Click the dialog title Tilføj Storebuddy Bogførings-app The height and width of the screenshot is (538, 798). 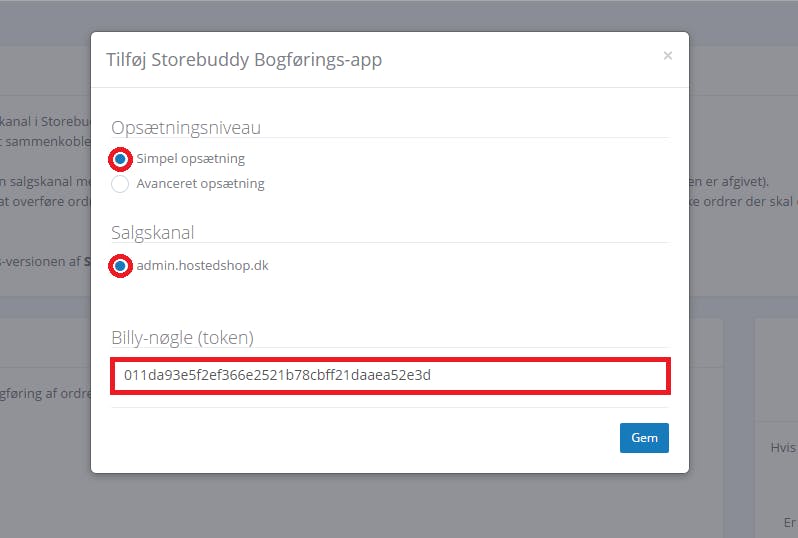244,60
